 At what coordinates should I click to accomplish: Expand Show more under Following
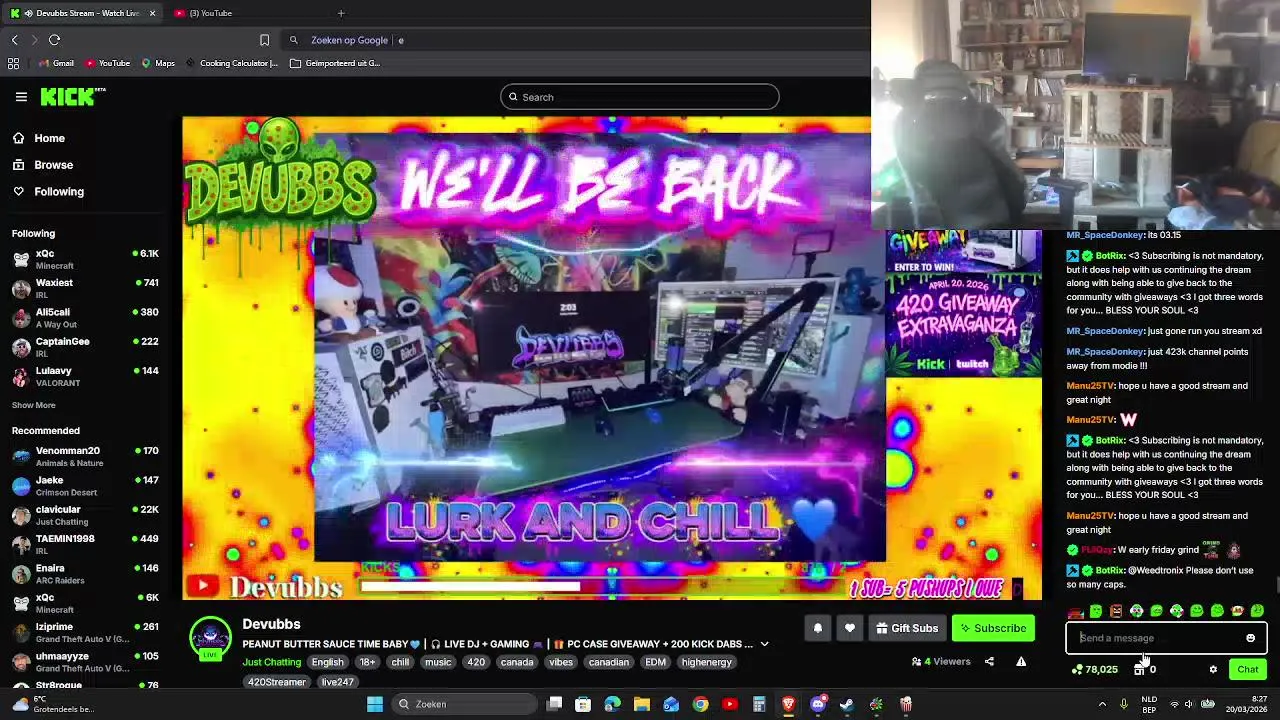pos(33,405)
